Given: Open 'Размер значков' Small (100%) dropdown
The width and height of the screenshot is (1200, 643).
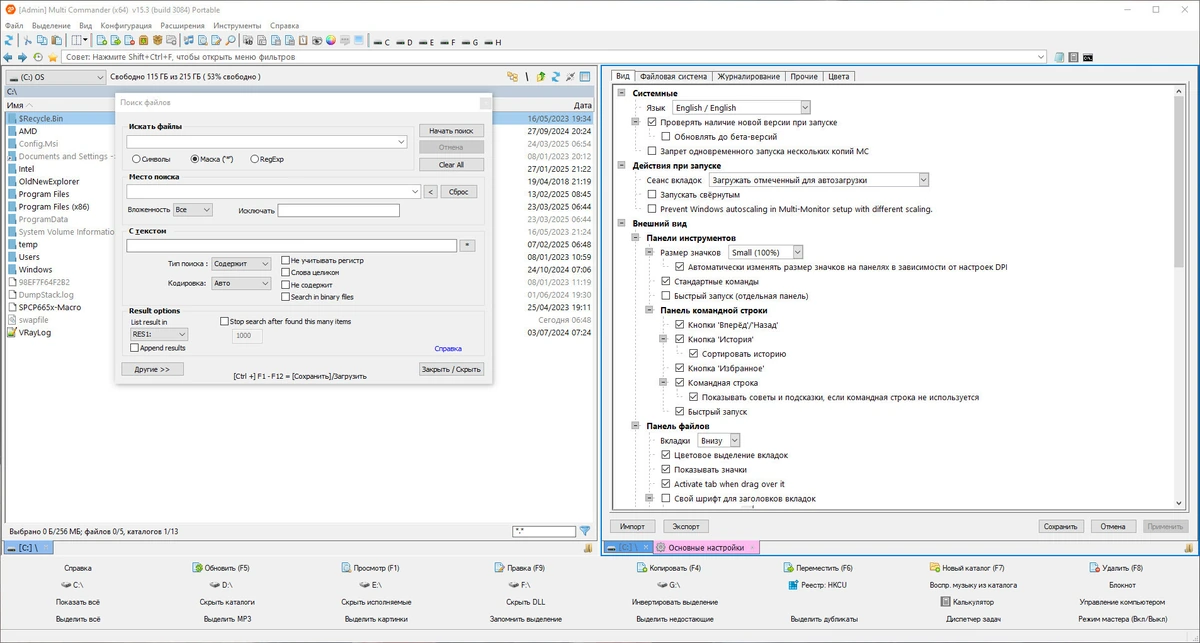Looking at the screenshot, I should 766,253.
